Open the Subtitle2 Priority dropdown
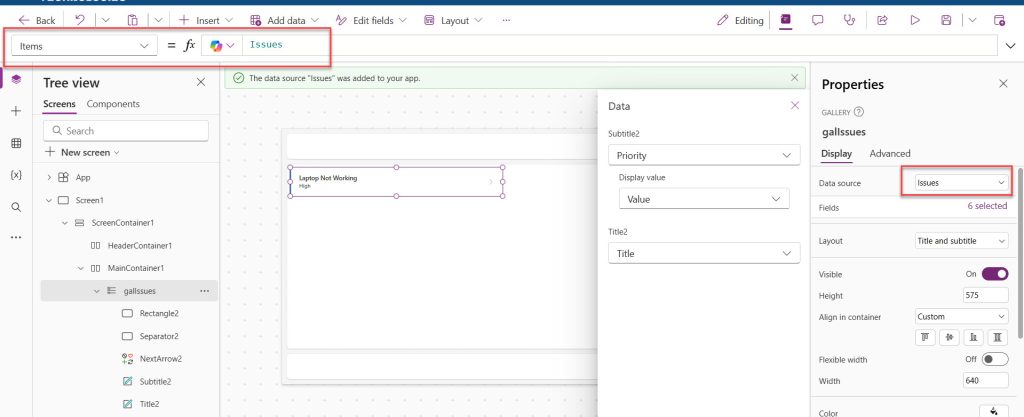 (704, 155)
